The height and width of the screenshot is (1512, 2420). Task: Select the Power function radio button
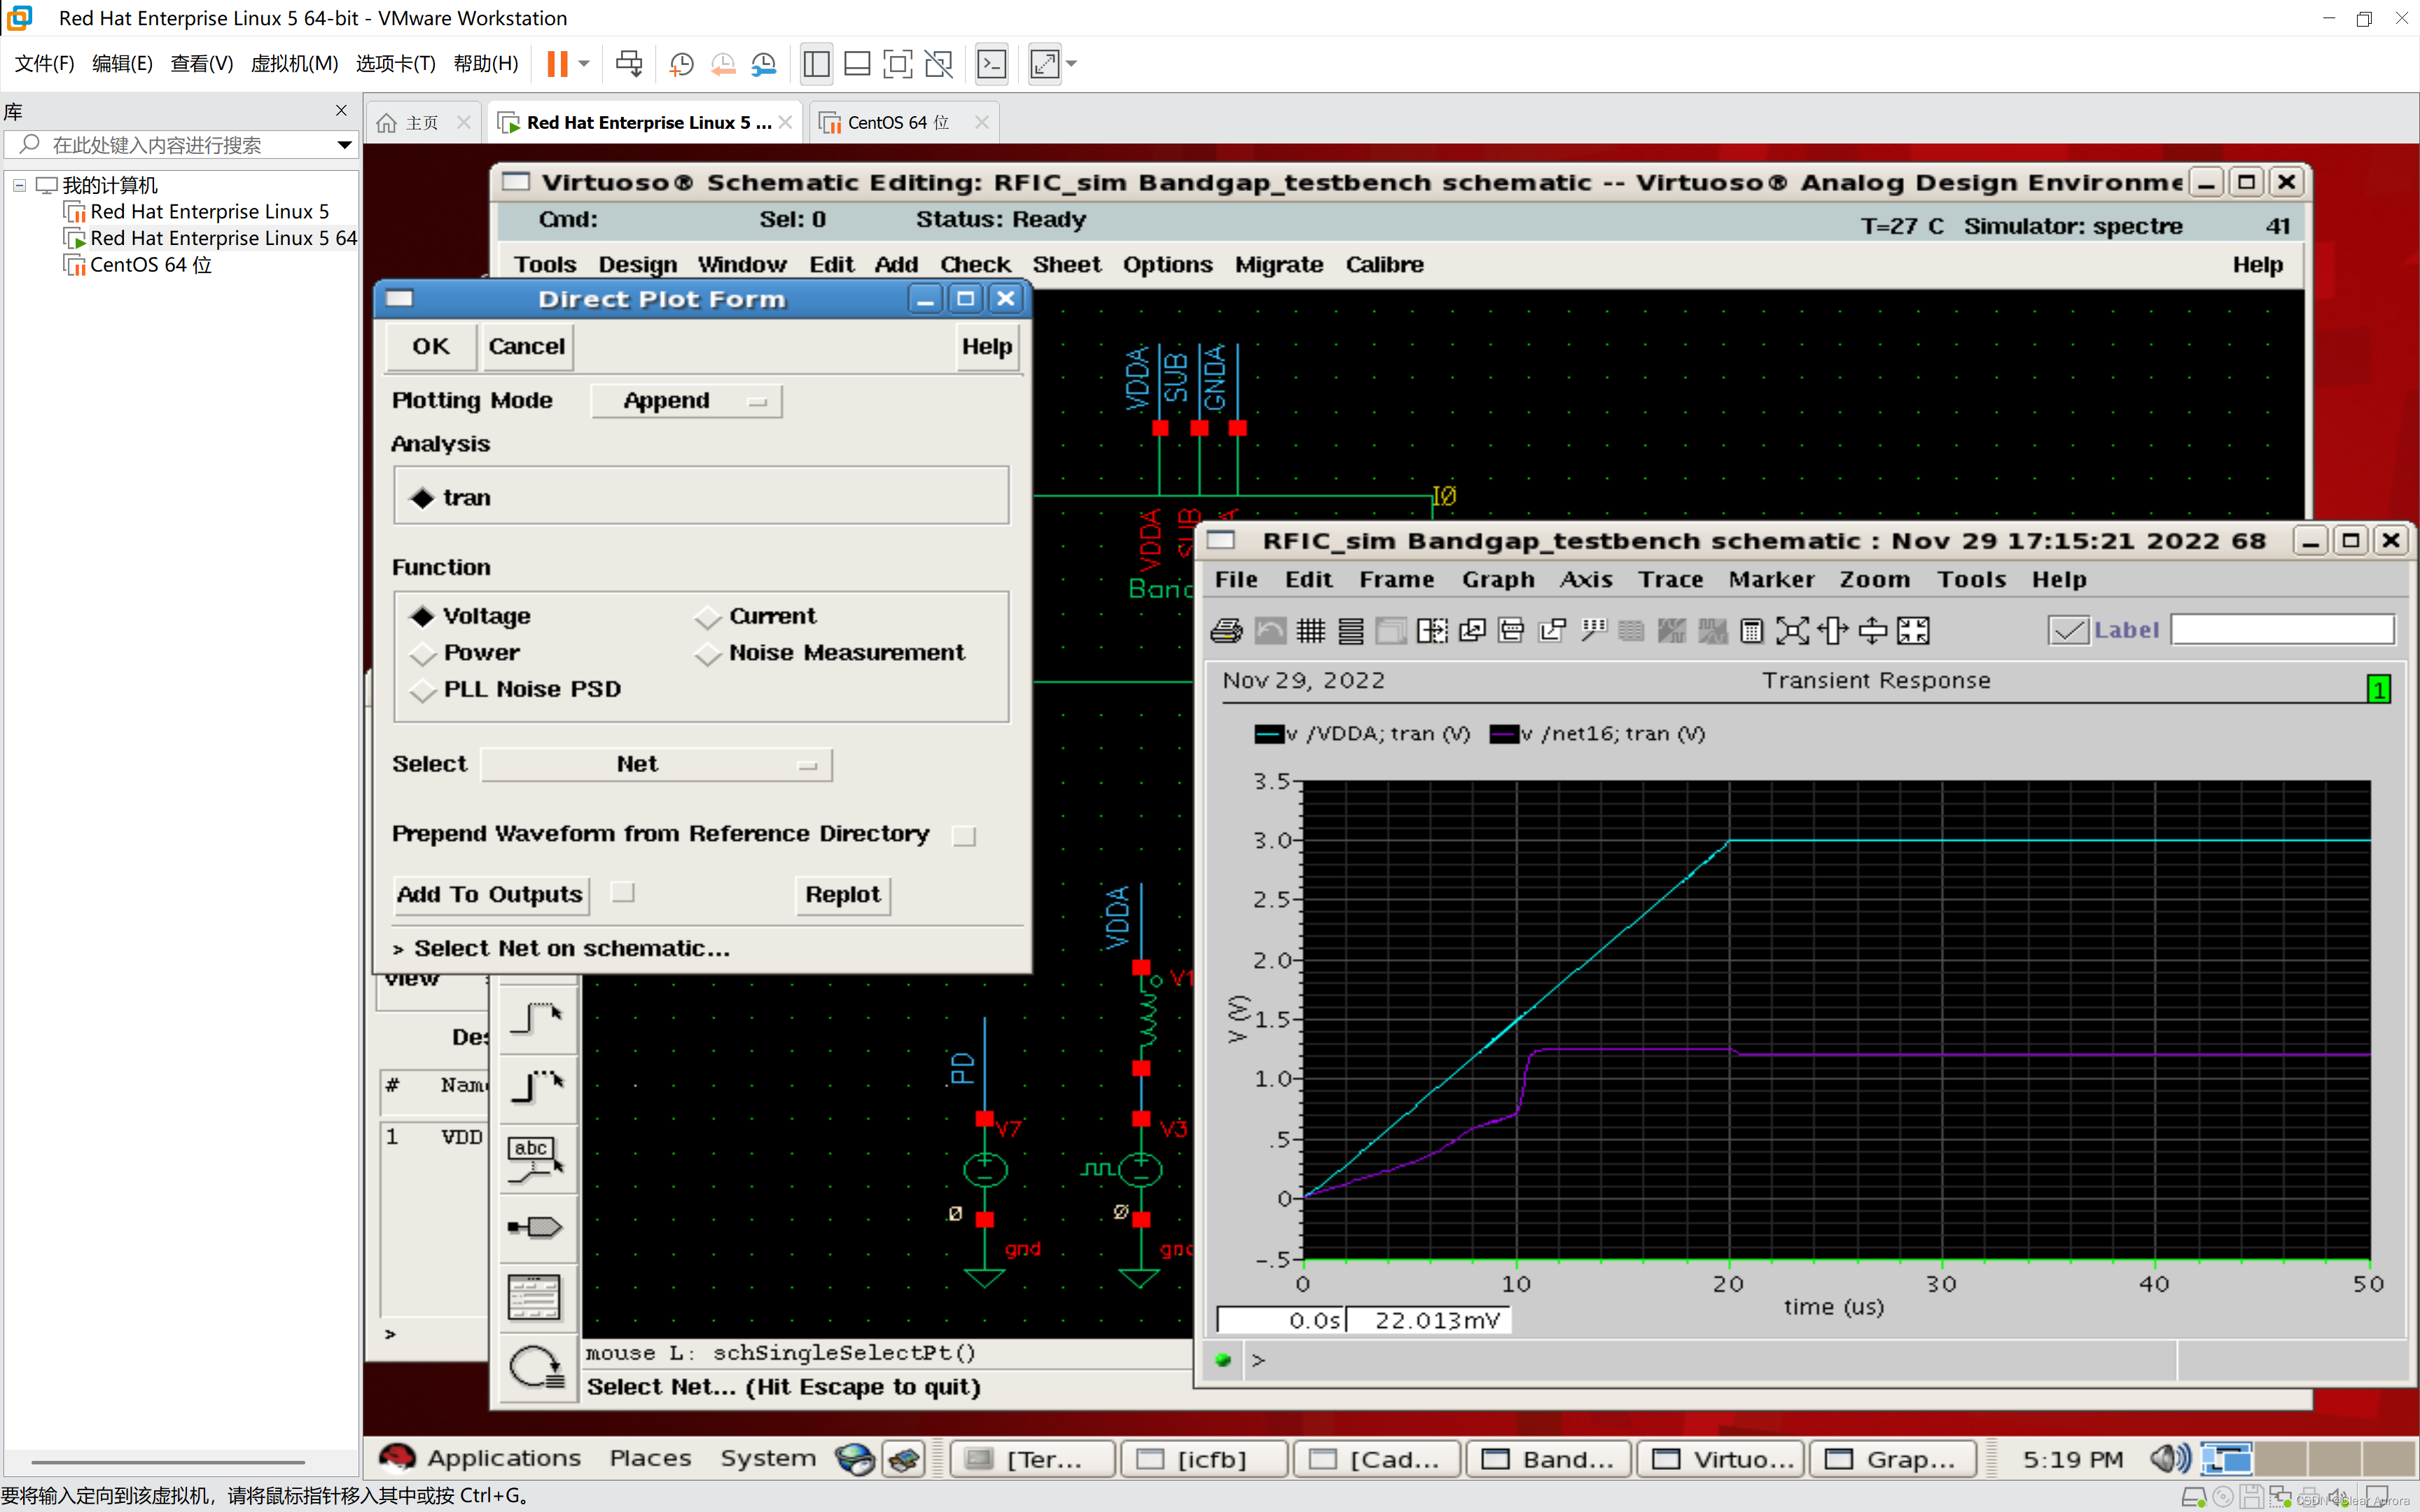coord(423,654)
